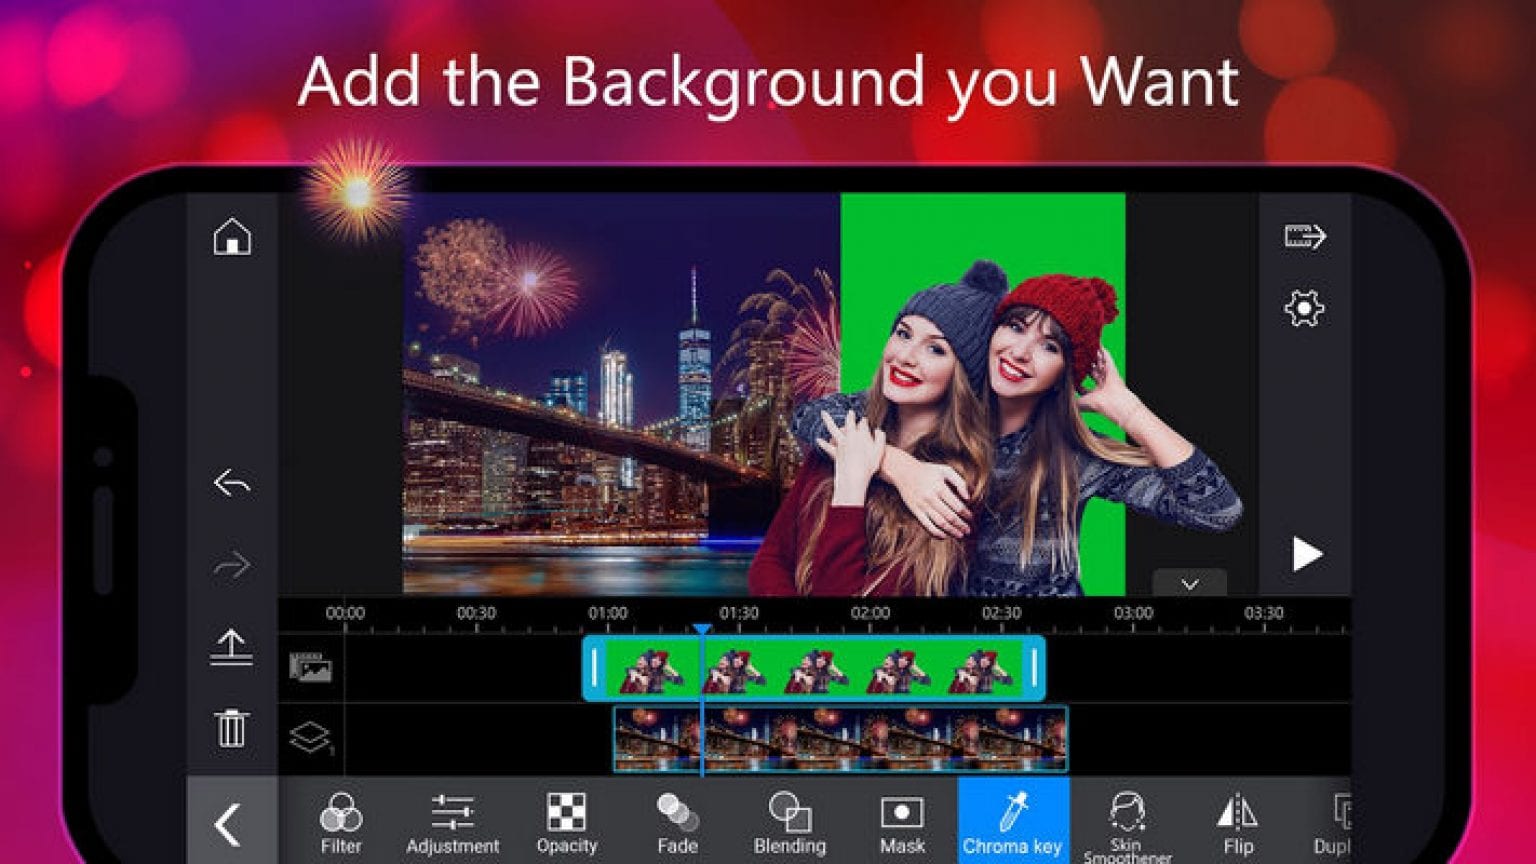The height and width of the screenshot is (864, 1536).
Task: Open the Filter tool
Action: pyautogui.click(x=341, y=823)
